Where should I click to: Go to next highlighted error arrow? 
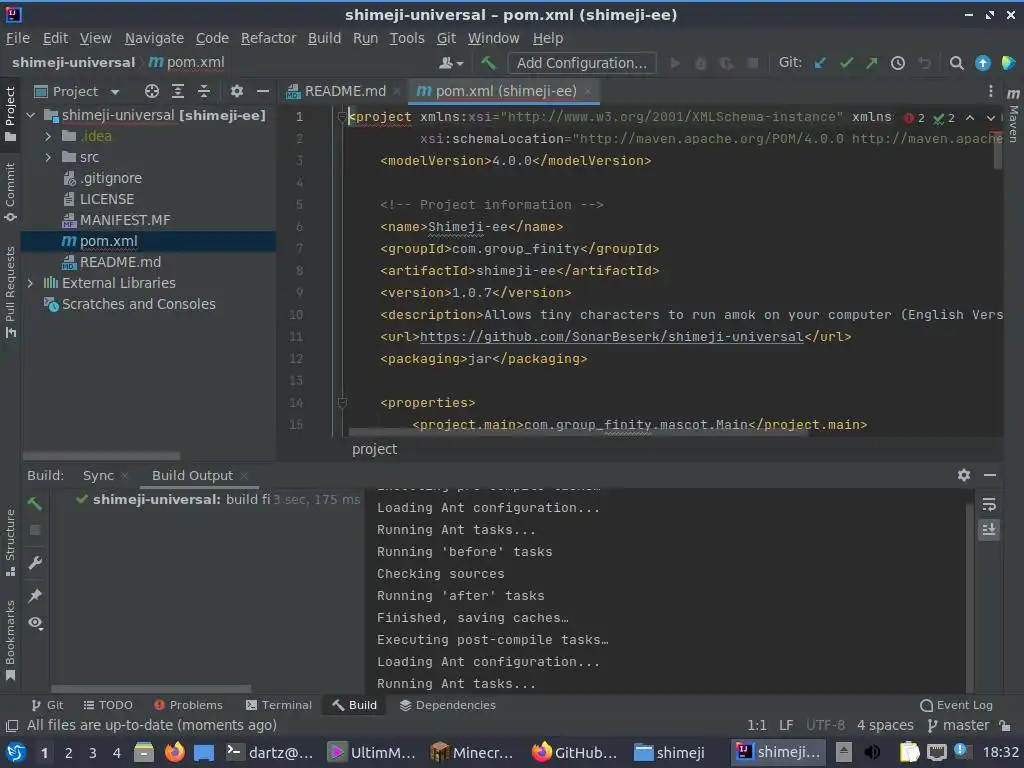991,118
